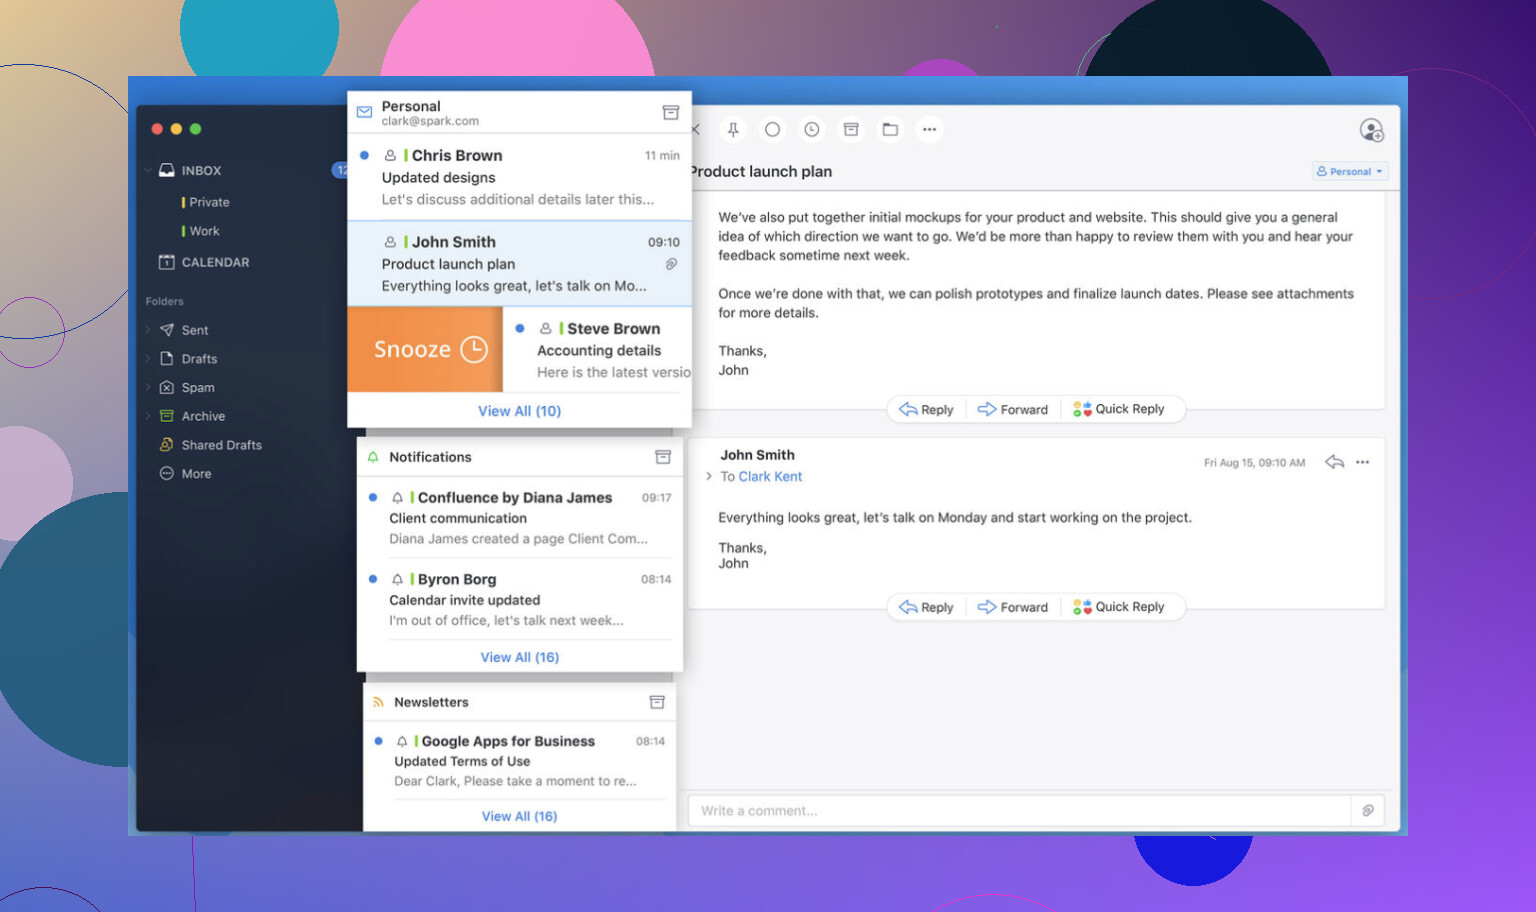The height and width of the screenshot is (912, 1536).
Task: Click View All (10) in Personal
Action: coord(519,411)
